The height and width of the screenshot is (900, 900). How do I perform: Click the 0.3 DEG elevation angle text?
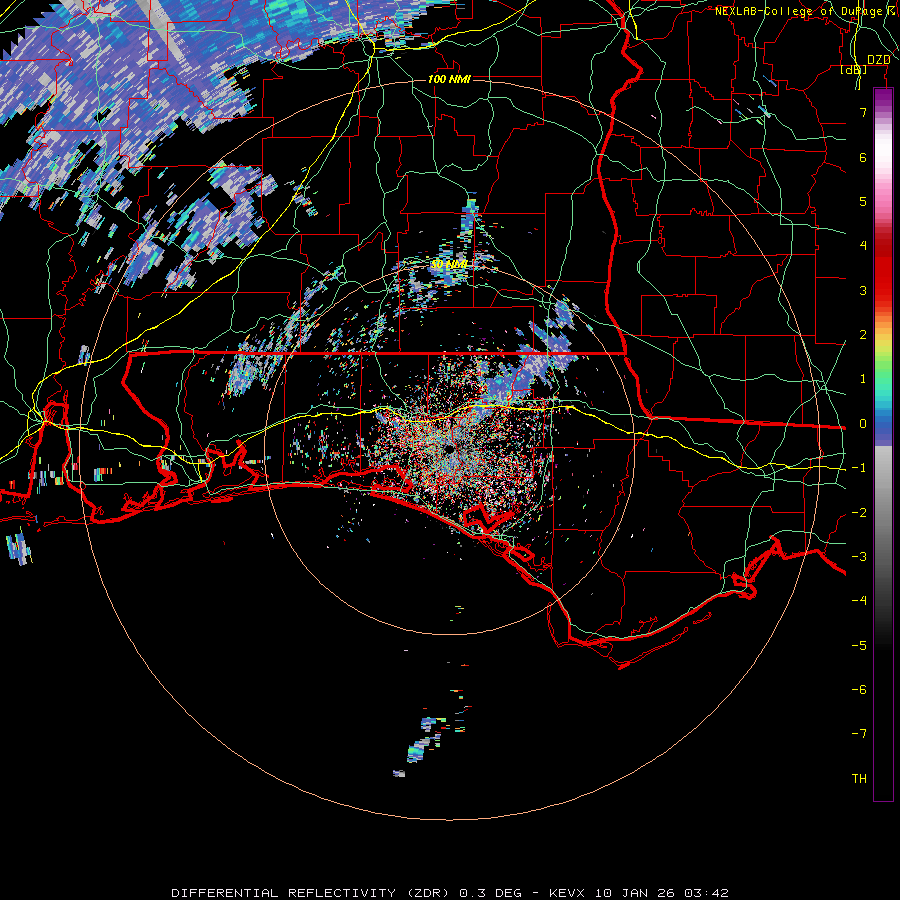click(491, 893)
